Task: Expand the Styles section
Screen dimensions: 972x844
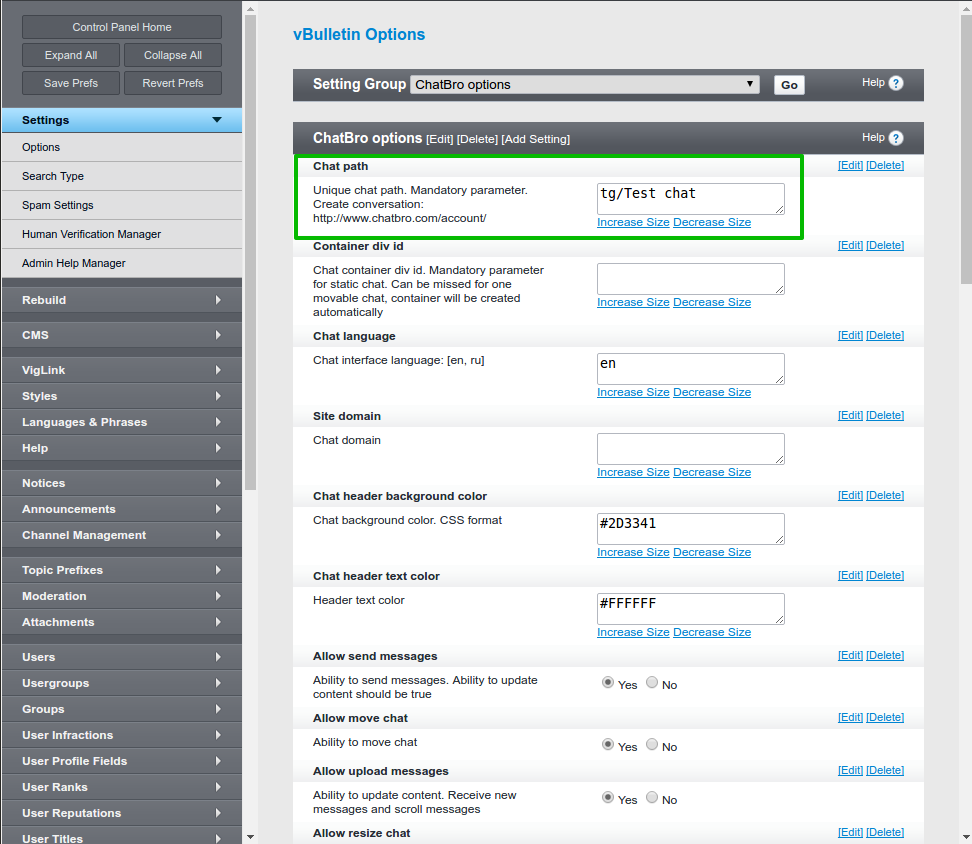Action: 122,396
